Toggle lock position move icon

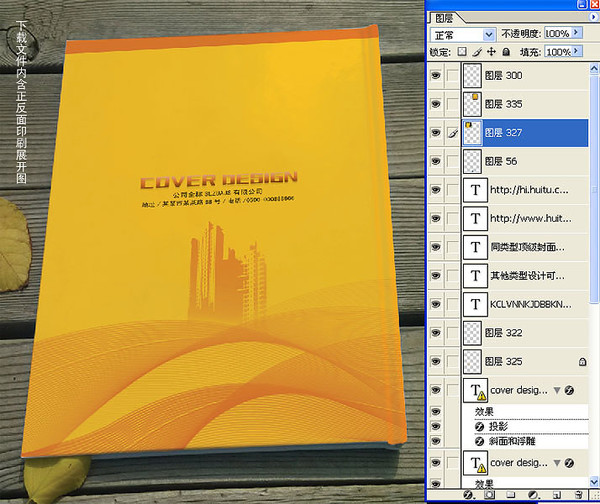tap(491, 52)
